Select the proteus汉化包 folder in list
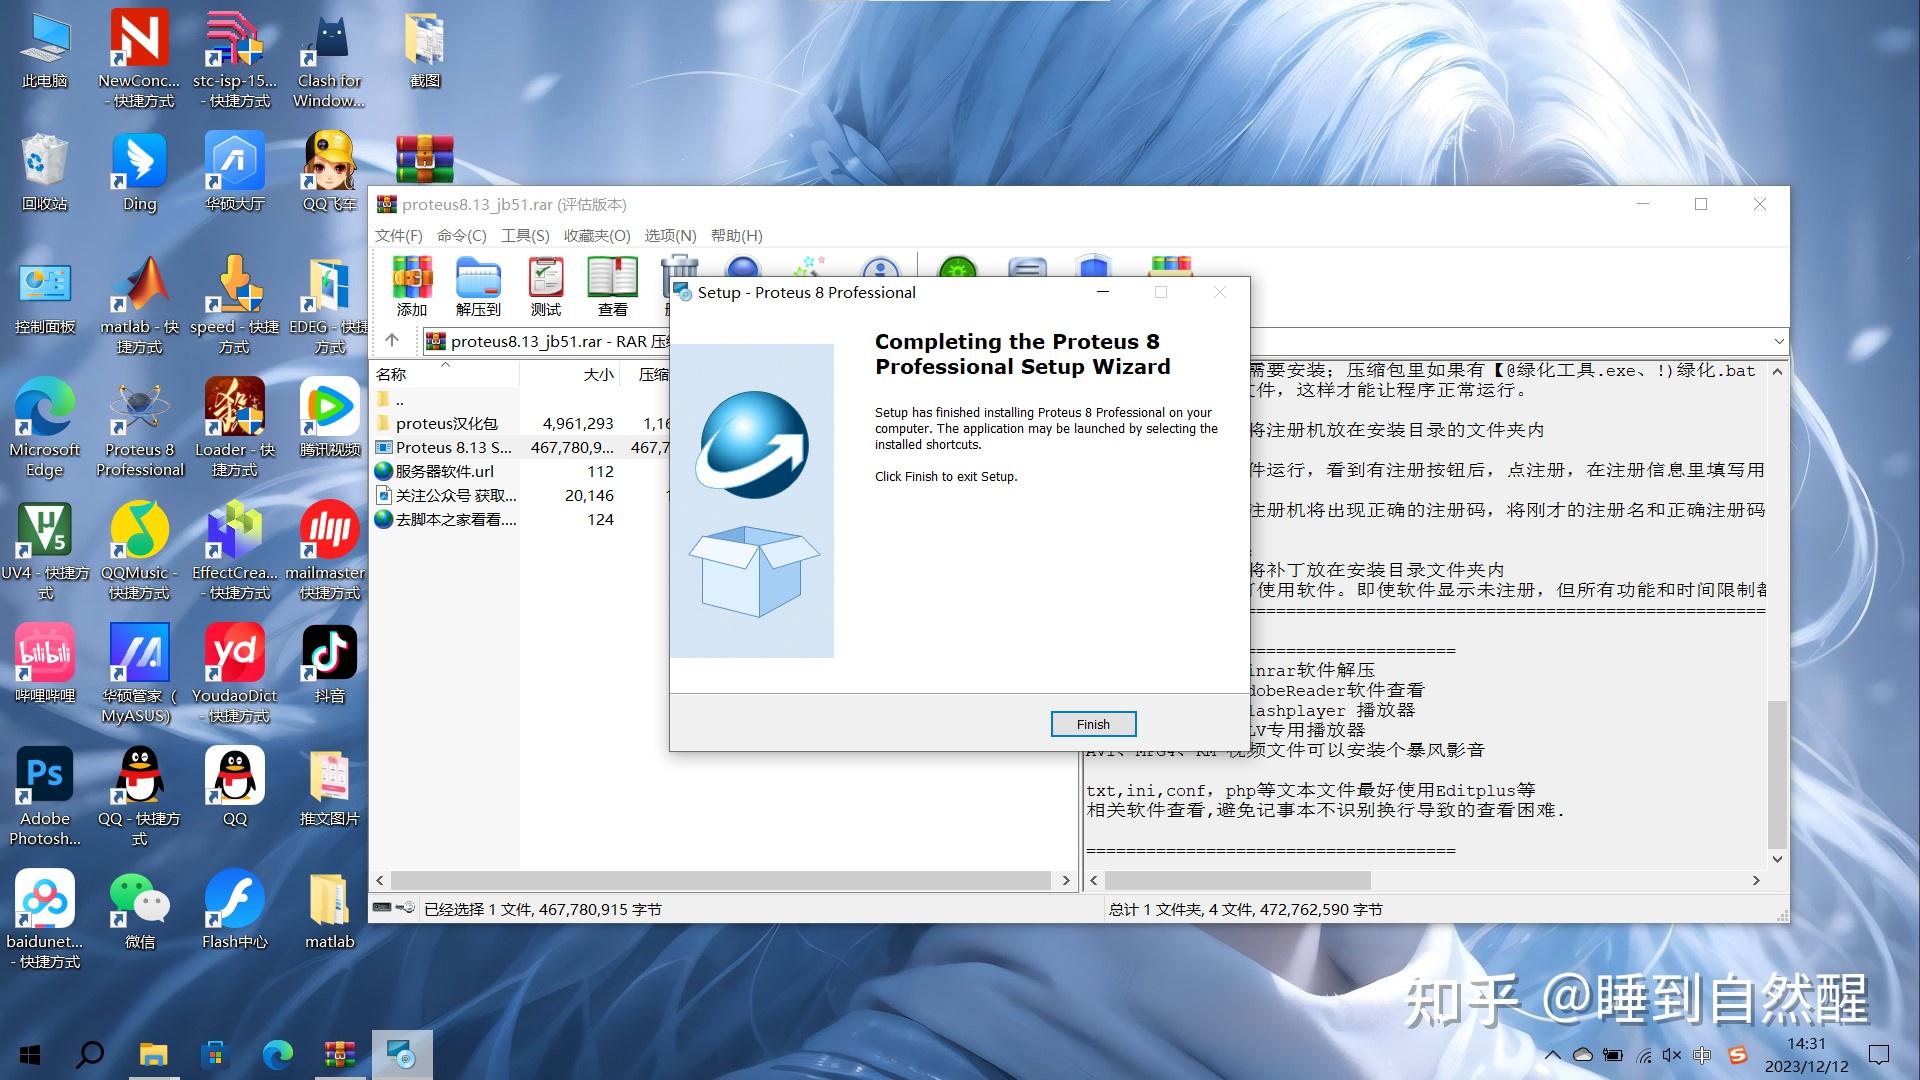1920x1080 pixels. click(x=446, y=423)
